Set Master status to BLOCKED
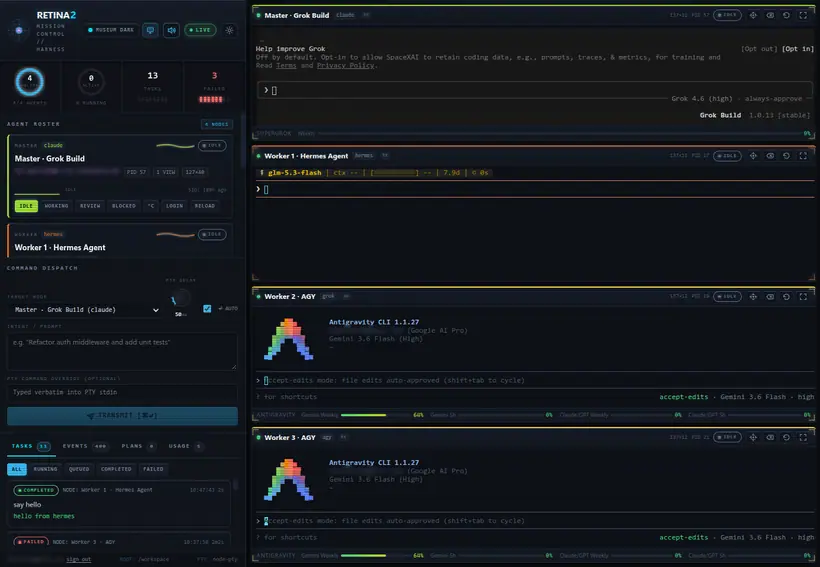This screenshot has height=567, width=820. click(x=124, y=206)
